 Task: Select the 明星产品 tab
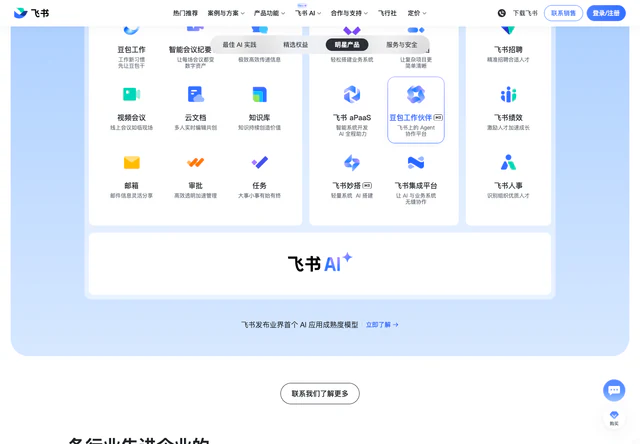coord(347,45)
